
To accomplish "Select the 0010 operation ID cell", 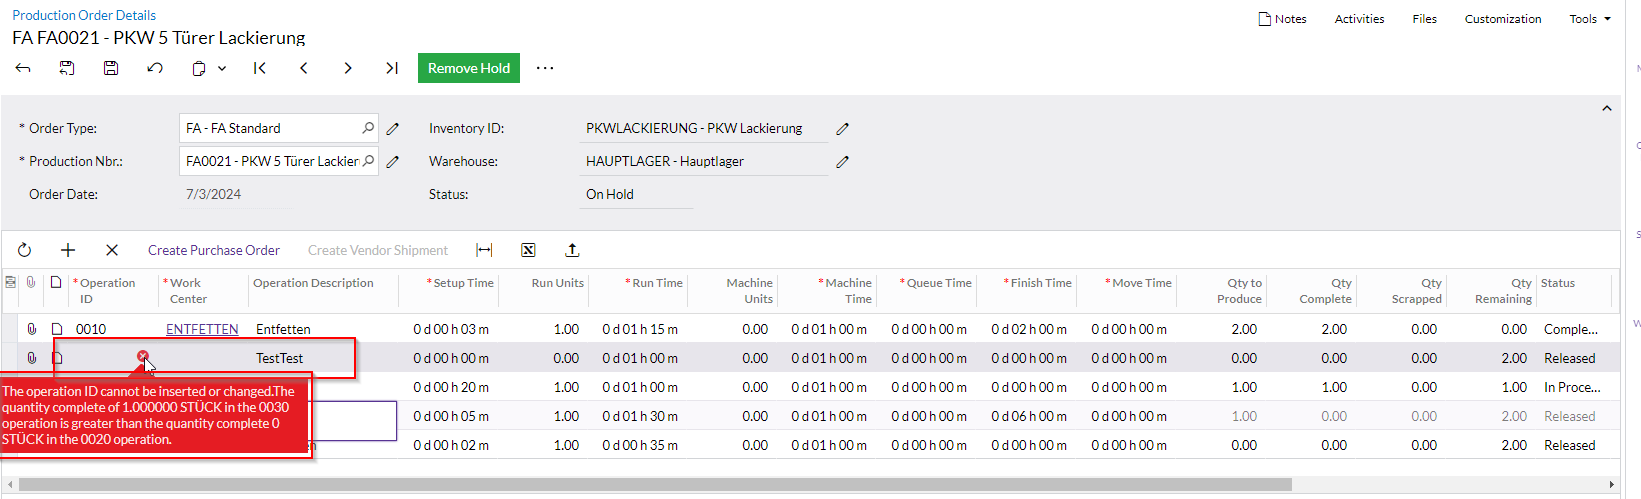I will pyautogui.click(x=113, y=329).
